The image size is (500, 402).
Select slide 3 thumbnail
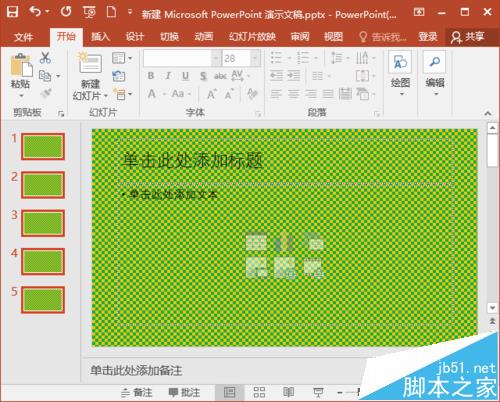43,223
